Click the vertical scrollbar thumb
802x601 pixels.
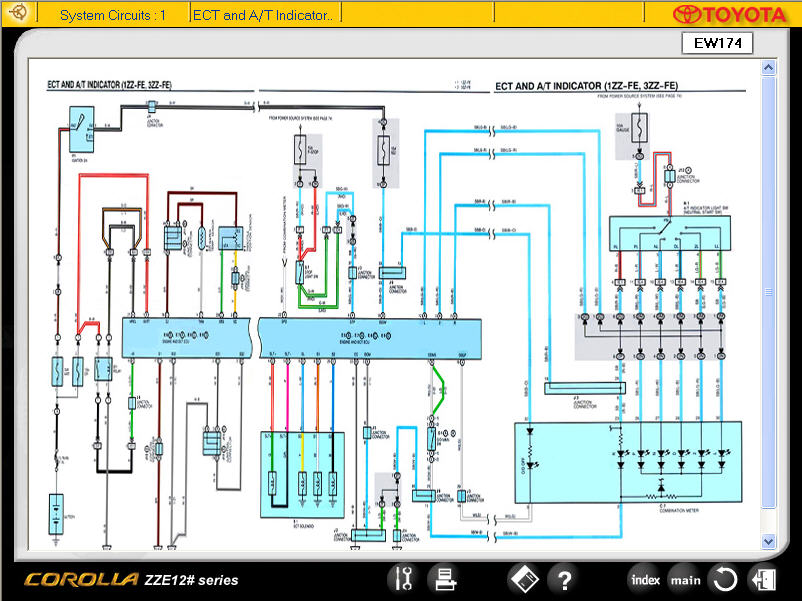click(x=768, y=292)
